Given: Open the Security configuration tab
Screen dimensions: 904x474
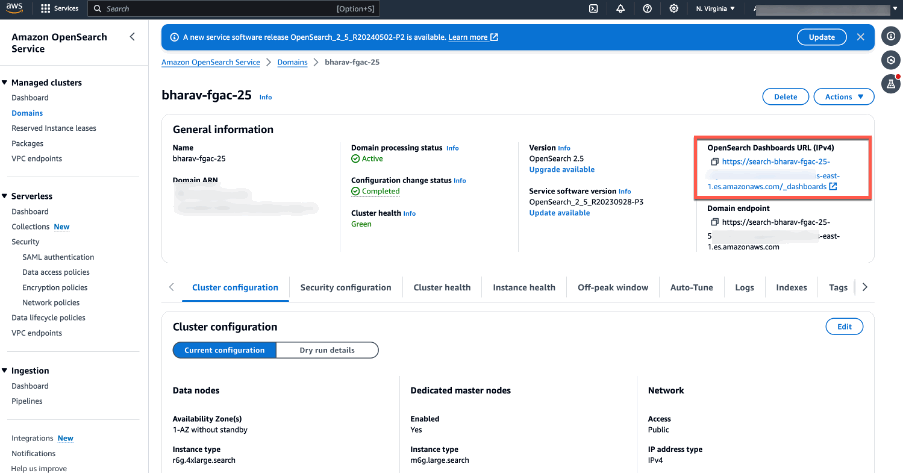Looking at the screenshot, I should pos(345,287).
